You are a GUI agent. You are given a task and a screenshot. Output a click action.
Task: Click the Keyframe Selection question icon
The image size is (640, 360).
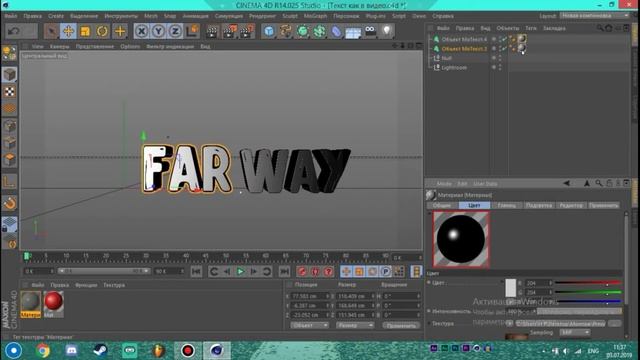(x=328, y=271)
